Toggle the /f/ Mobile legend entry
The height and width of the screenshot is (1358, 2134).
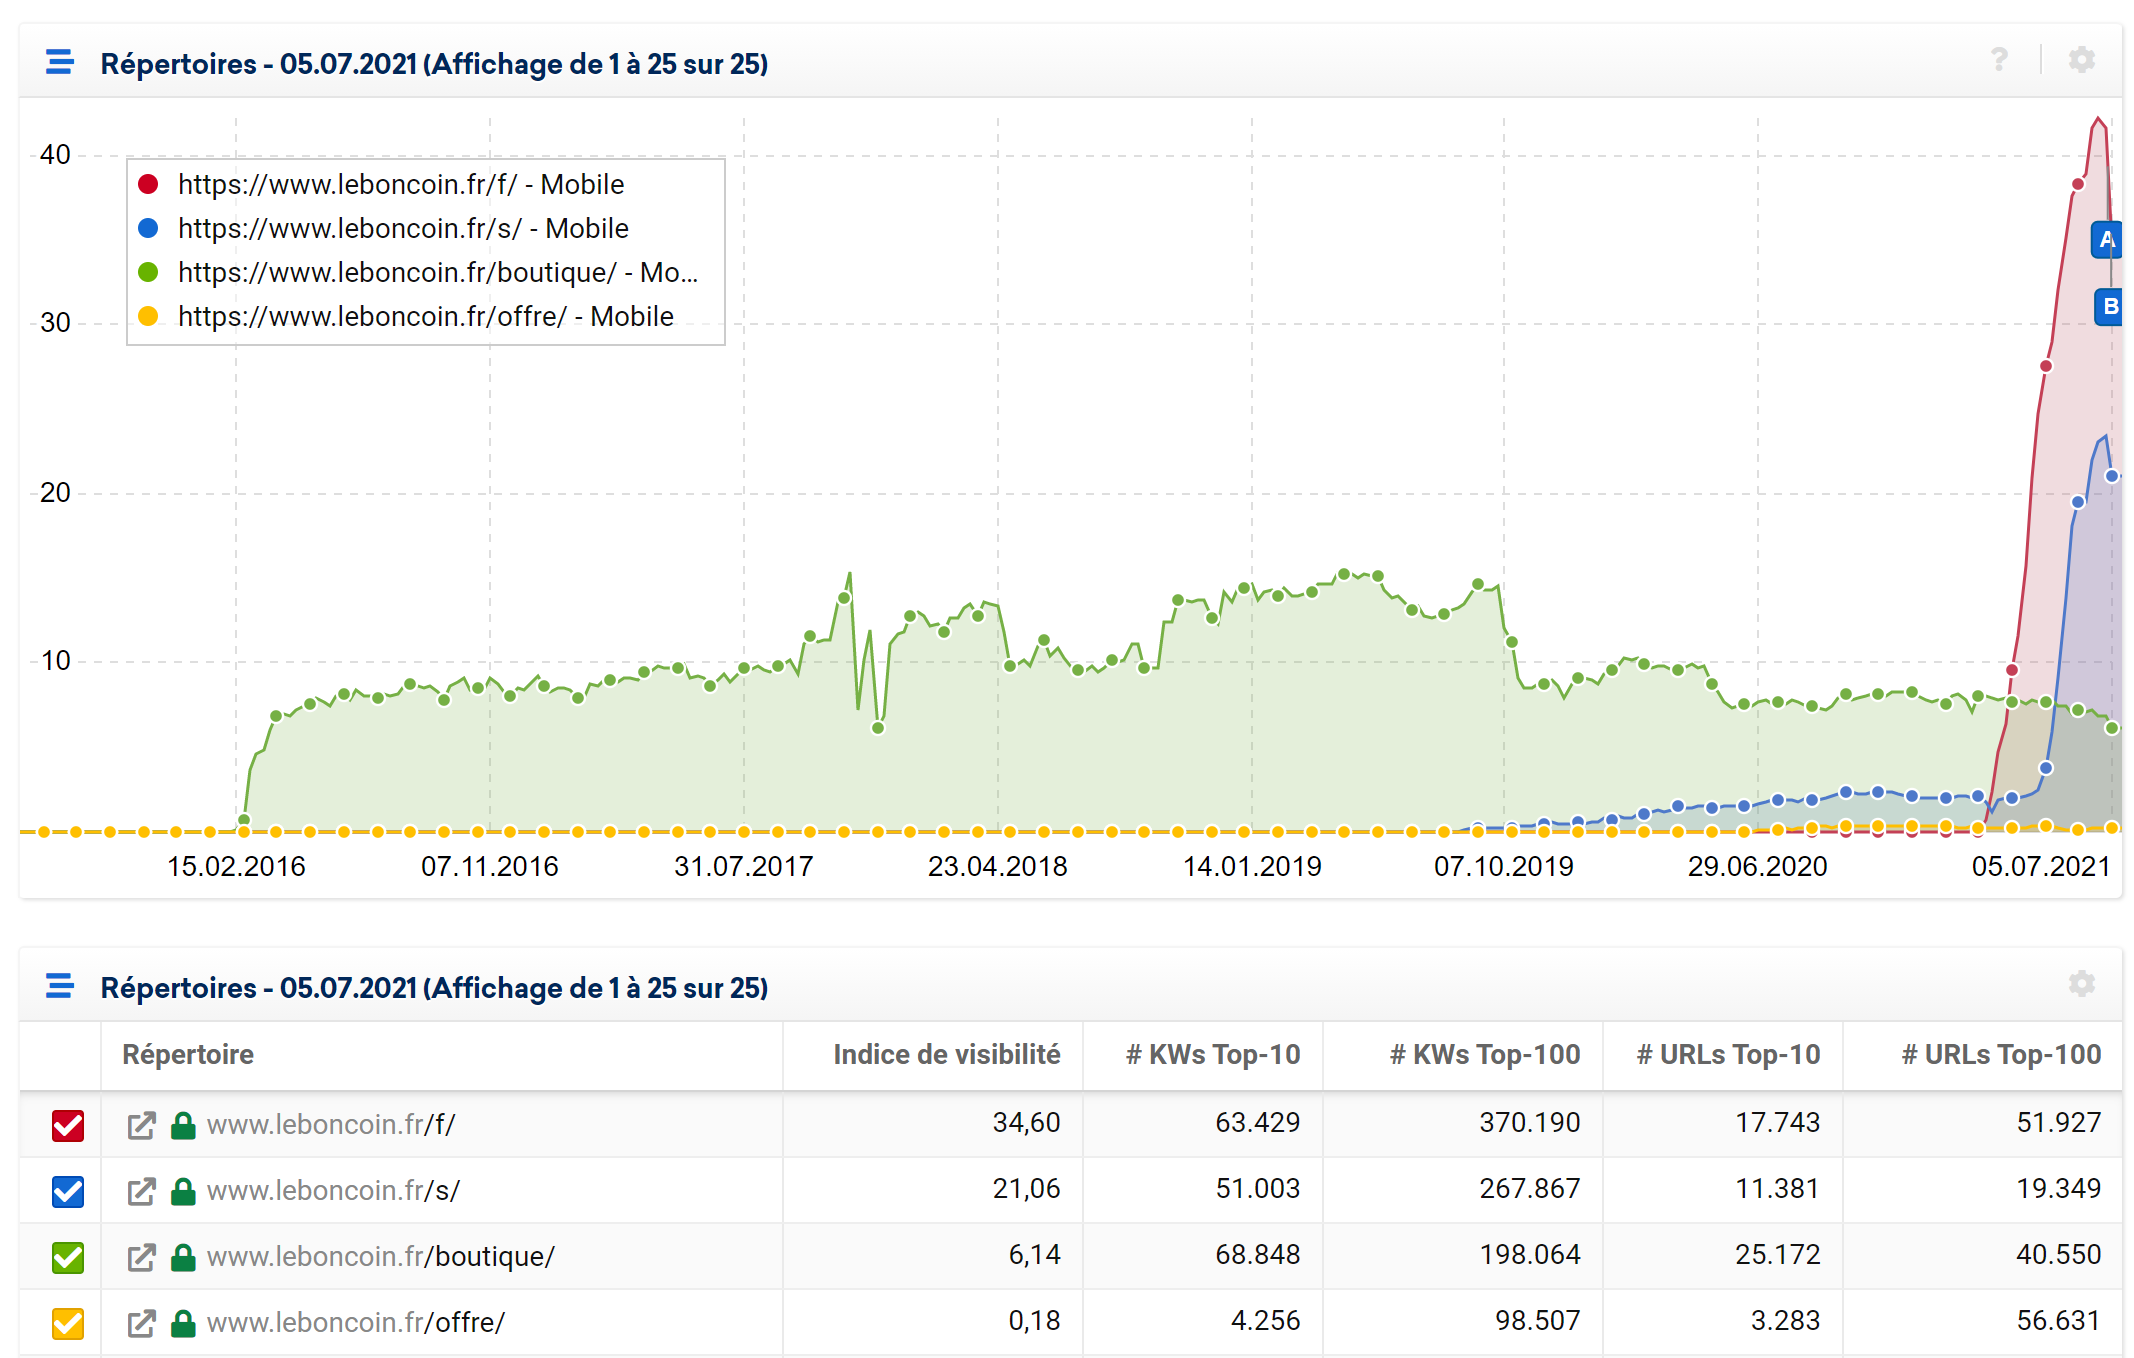(381, 184)
